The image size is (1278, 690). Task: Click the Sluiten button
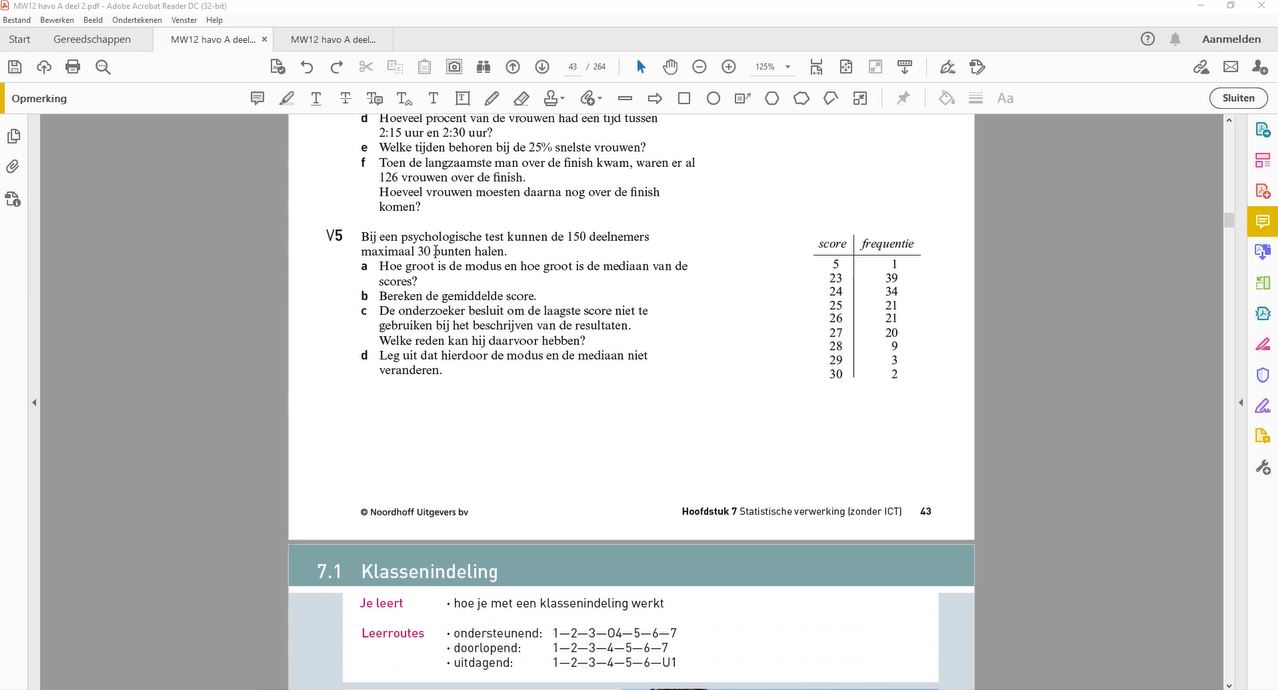[x=1239, y=98]
